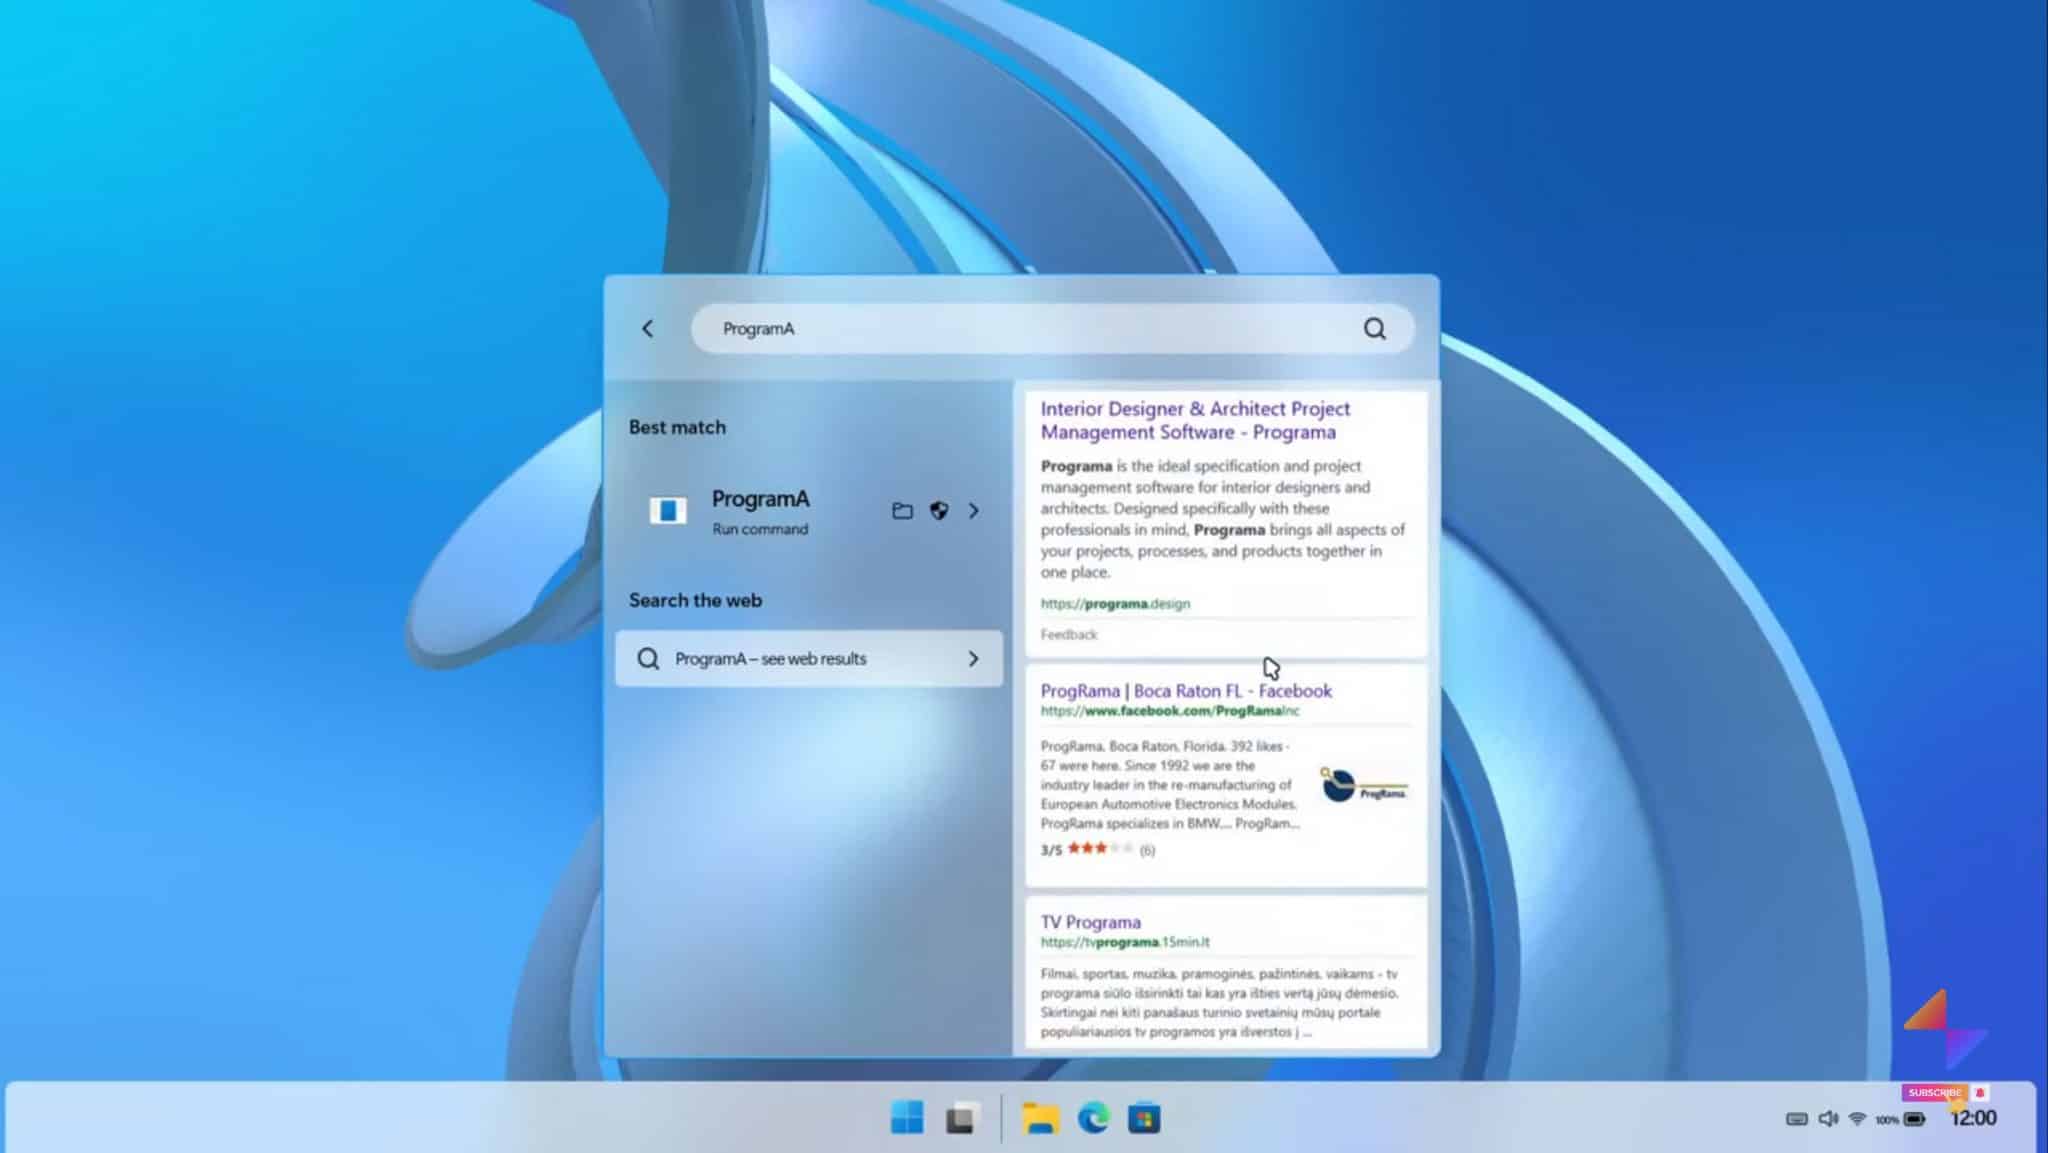
Task: Open the Programa interior design software link
Action: pos(1195,420)
